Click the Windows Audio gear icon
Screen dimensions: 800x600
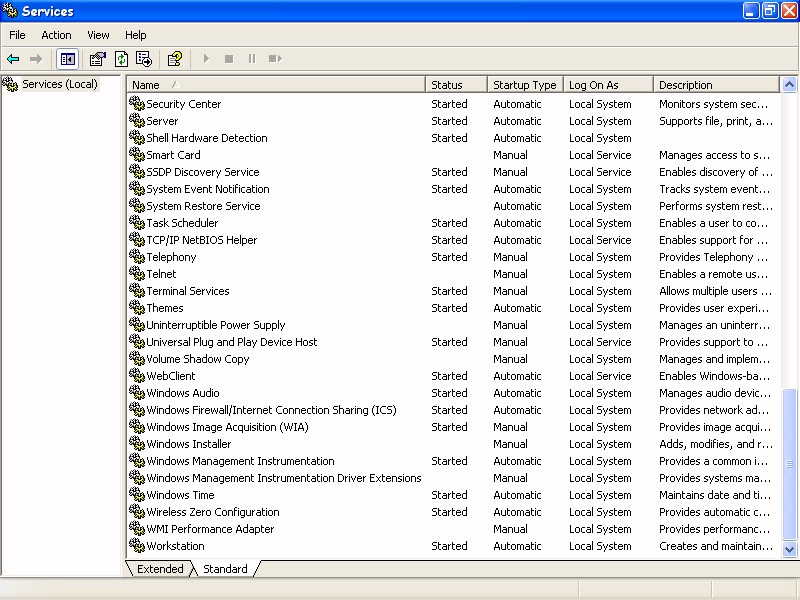coord(137,392)
